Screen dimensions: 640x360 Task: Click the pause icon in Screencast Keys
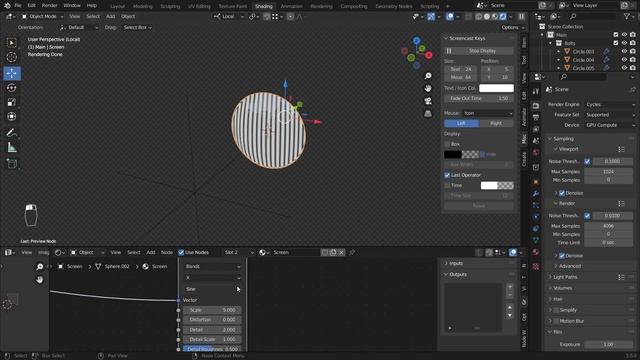point(449,51)
